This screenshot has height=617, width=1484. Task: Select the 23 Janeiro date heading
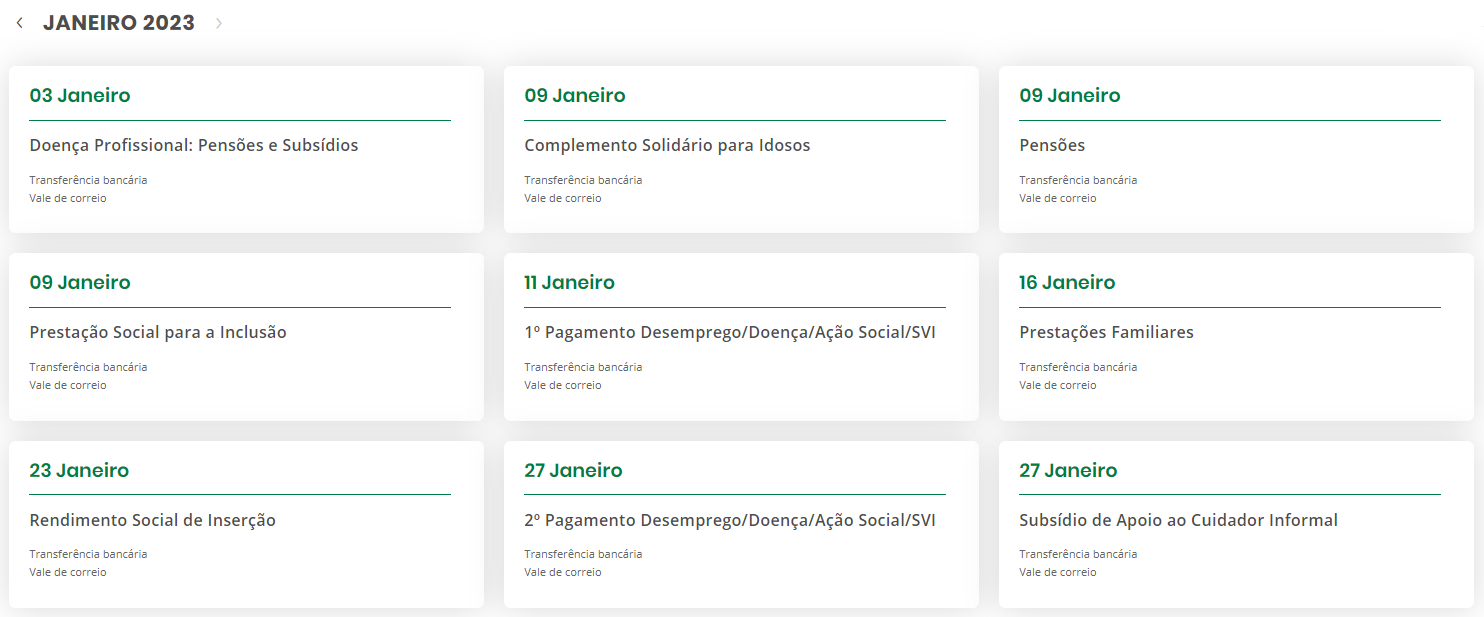pos(79,471)
